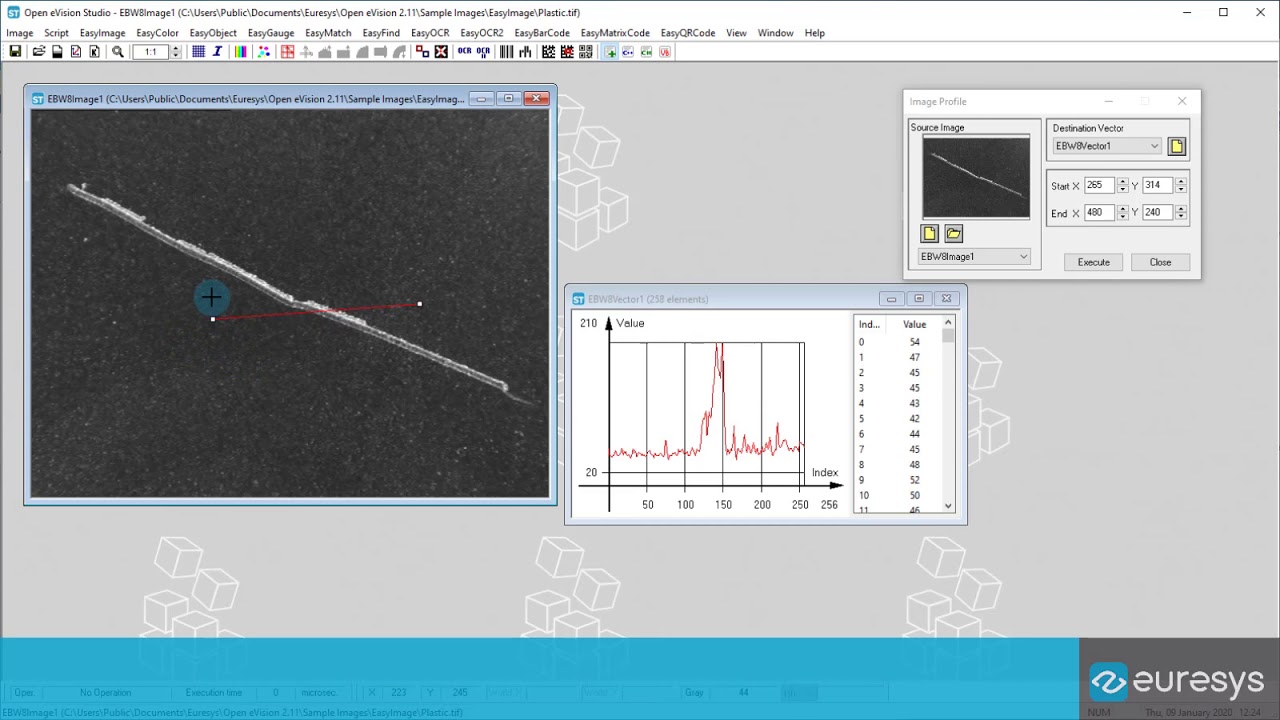Click the red grid gauge toolbar icon

pos(288,51)
